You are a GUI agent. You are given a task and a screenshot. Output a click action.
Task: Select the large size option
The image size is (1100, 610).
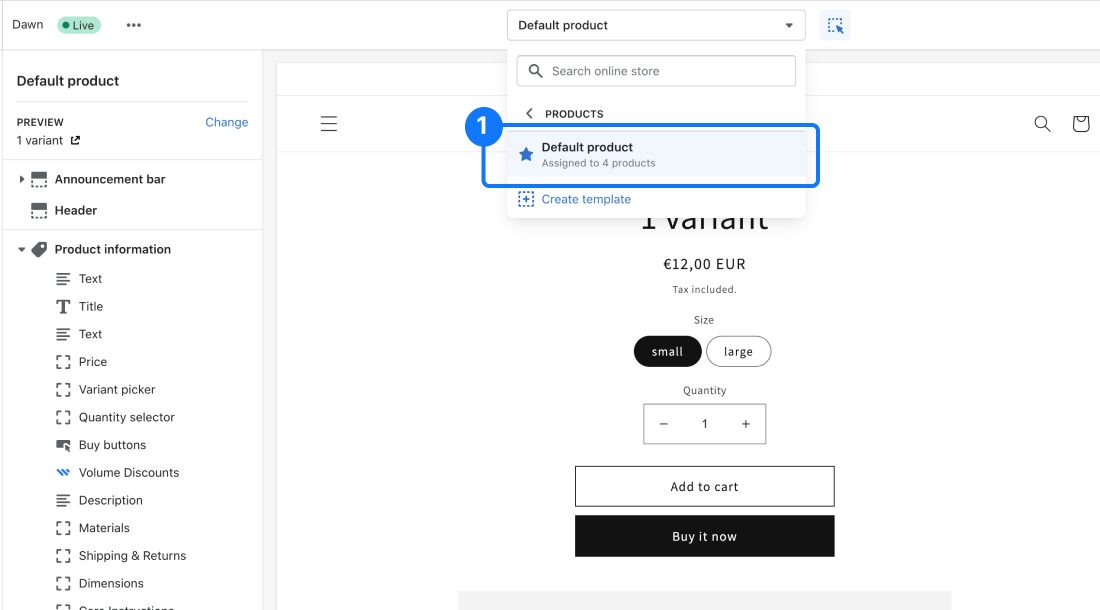click(x=738, y=352)
